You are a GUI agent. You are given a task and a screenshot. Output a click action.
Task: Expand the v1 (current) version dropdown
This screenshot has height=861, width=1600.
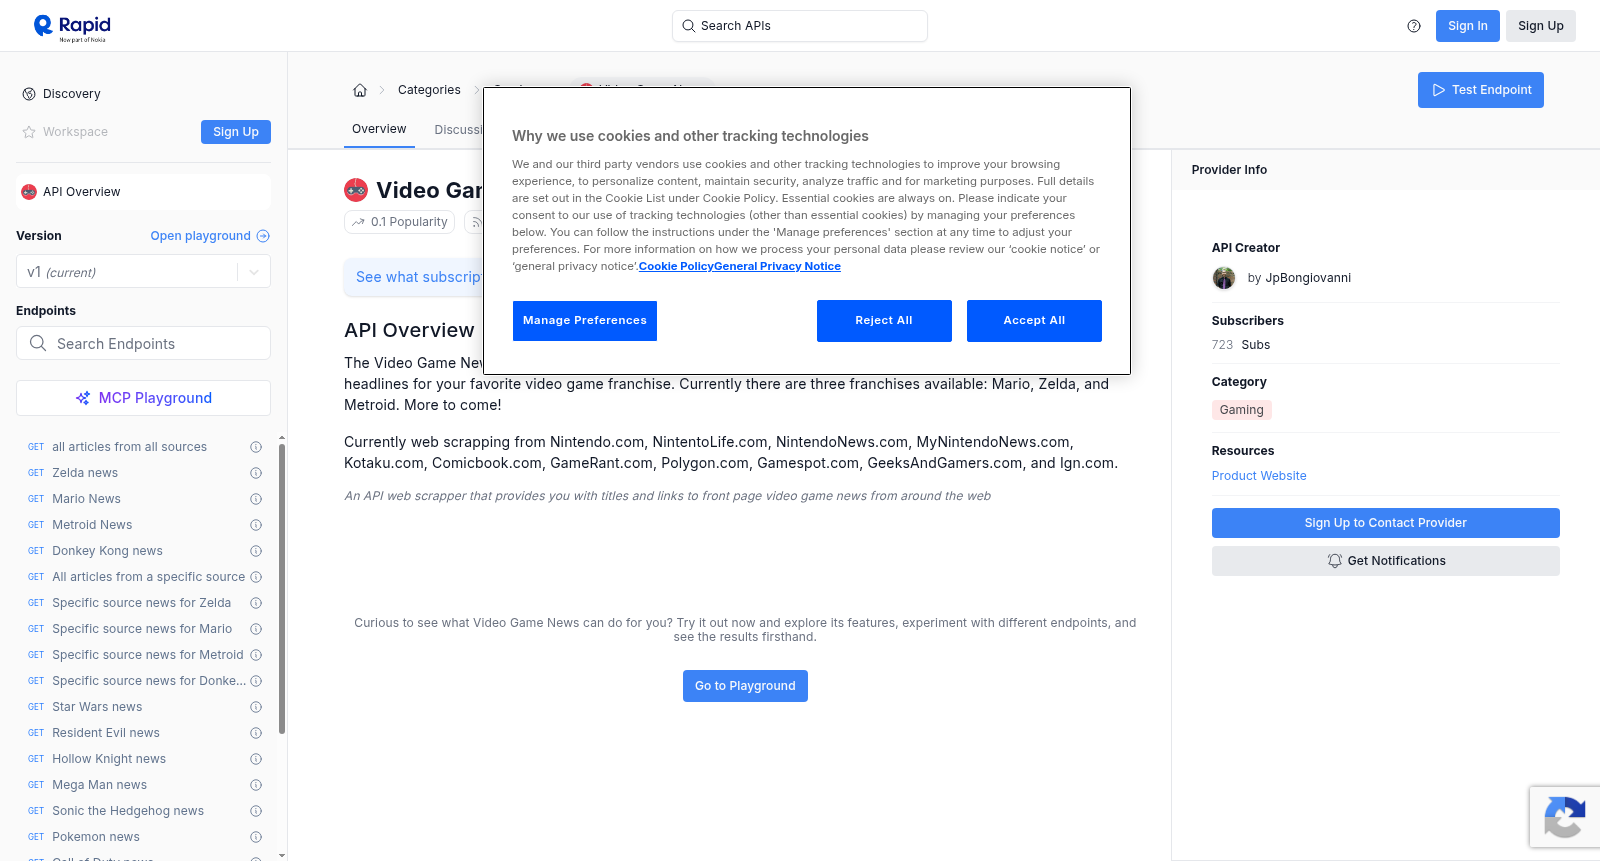click(x=143, y=272)
